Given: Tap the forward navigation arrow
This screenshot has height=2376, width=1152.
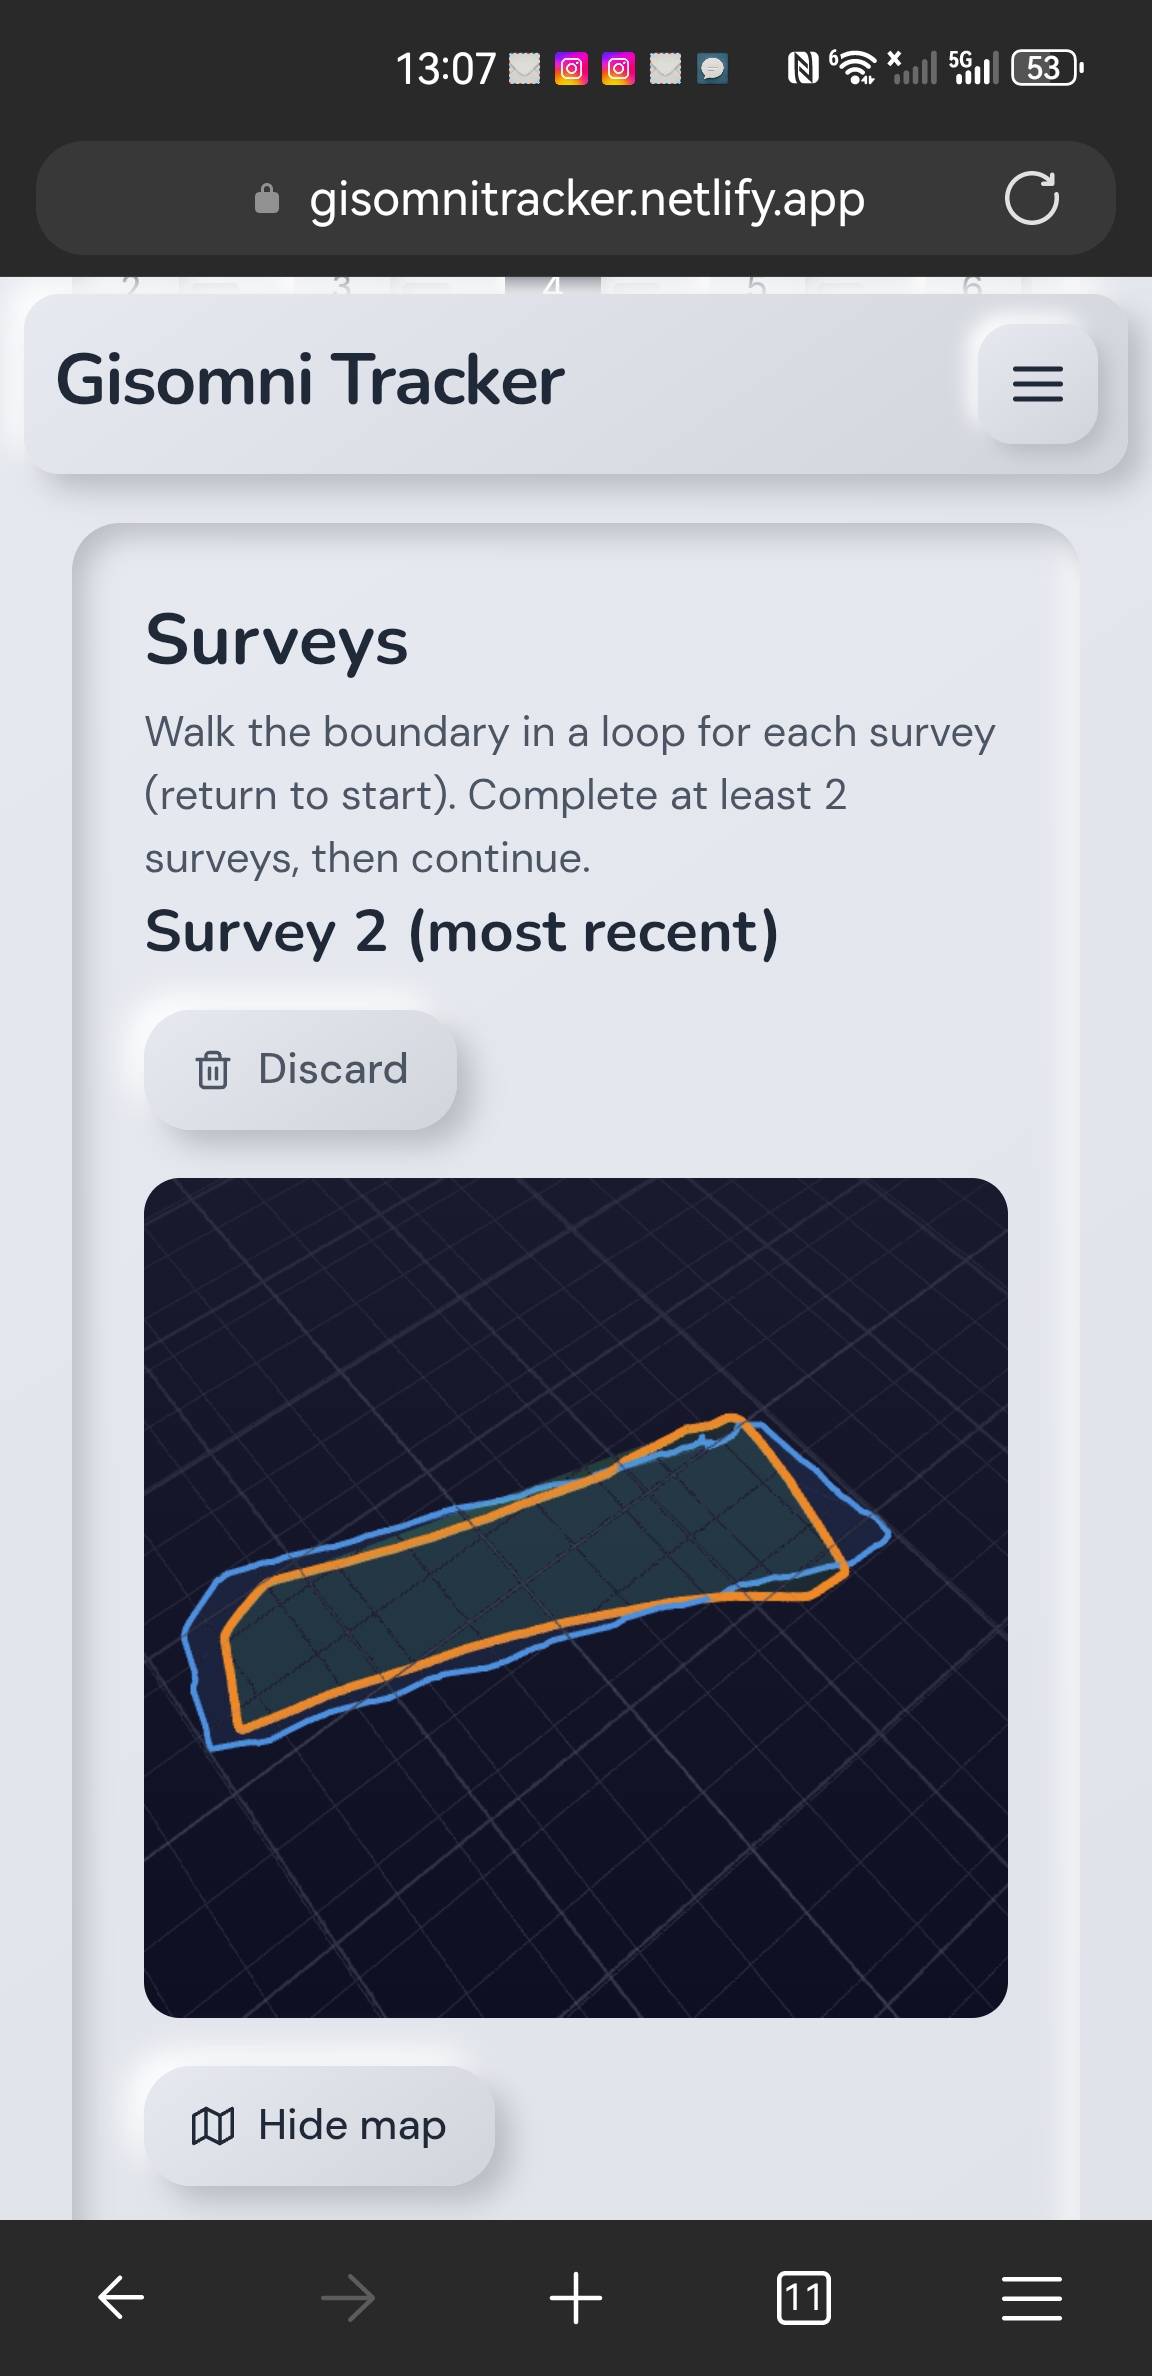Looking at the screenshot, I should pos(347,2296).
